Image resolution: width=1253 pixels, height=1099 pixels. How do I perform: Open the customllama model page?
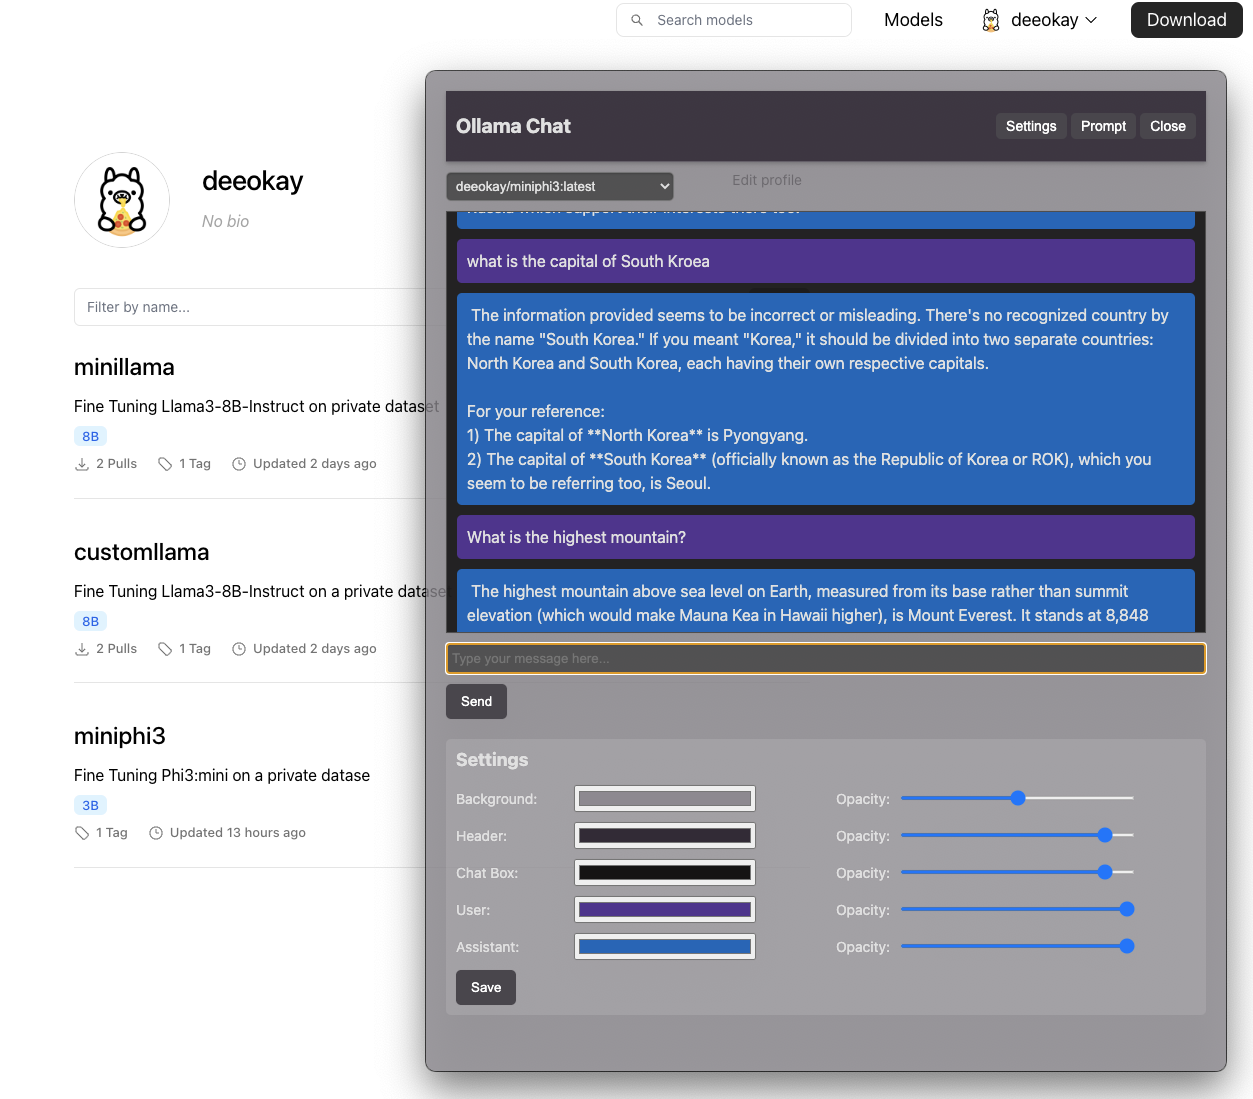pos(142,552)
